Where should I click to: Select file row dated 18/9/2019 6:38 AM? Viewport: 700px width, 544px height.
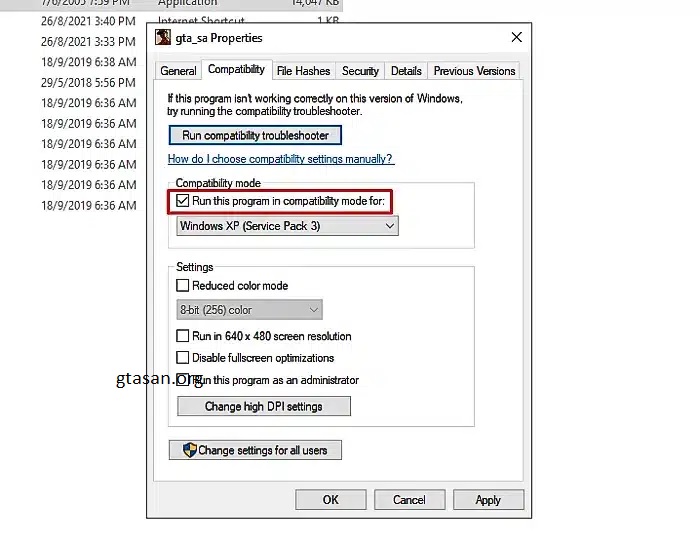click(89, 62)
